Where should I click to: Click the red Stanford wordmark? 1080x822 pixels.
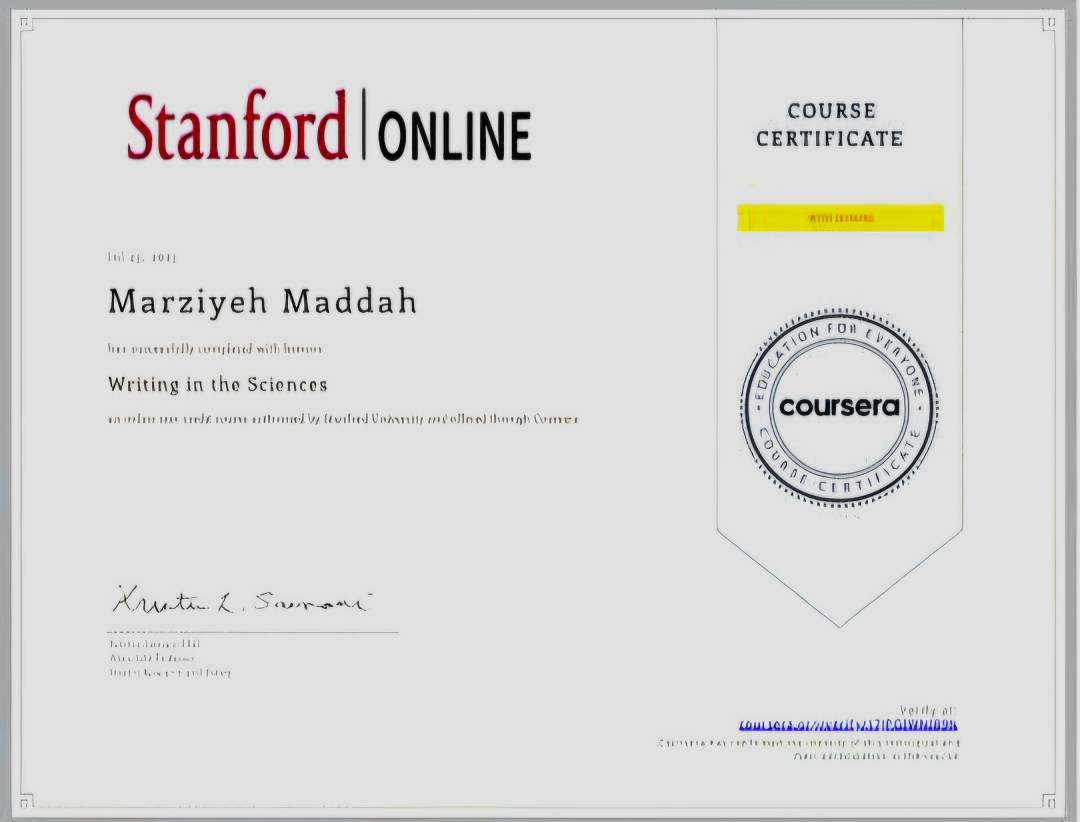point(237,126)
